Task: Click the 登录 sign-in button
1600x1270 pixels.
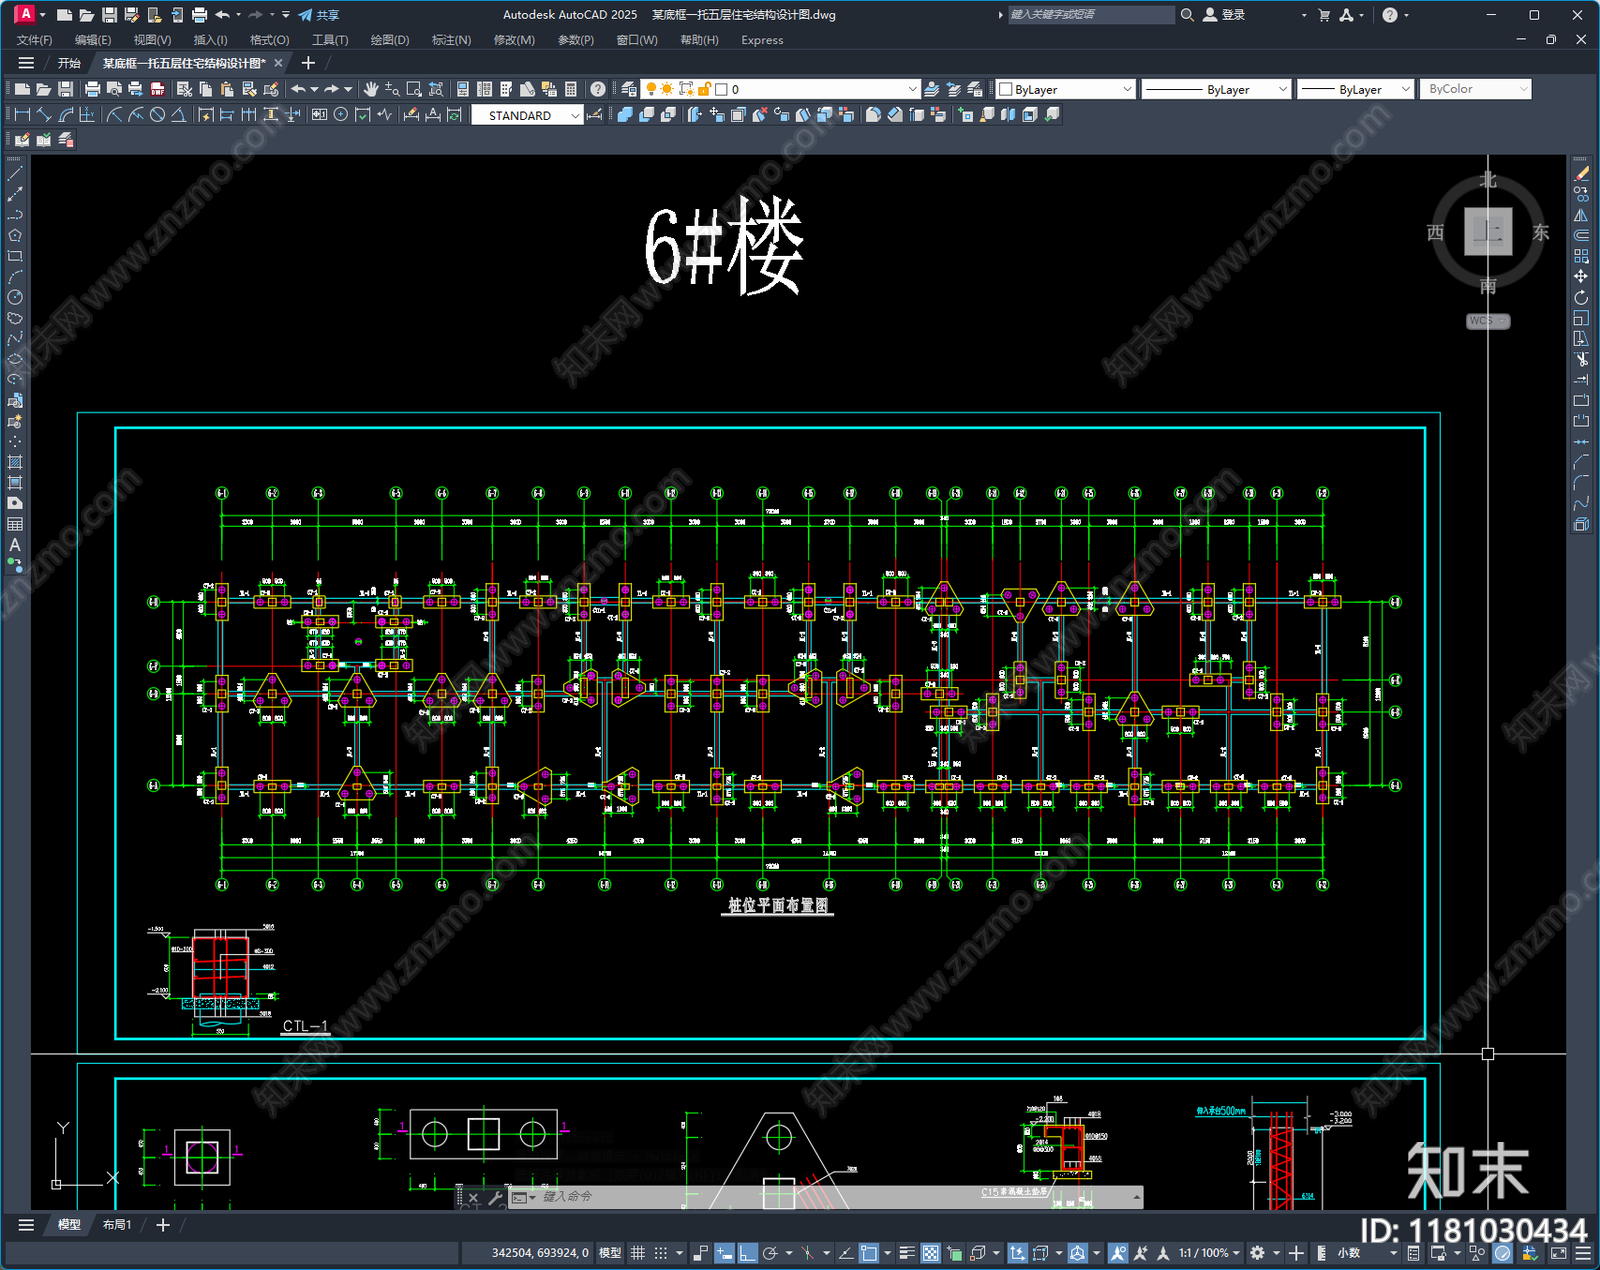Action: click(1224, 15)
